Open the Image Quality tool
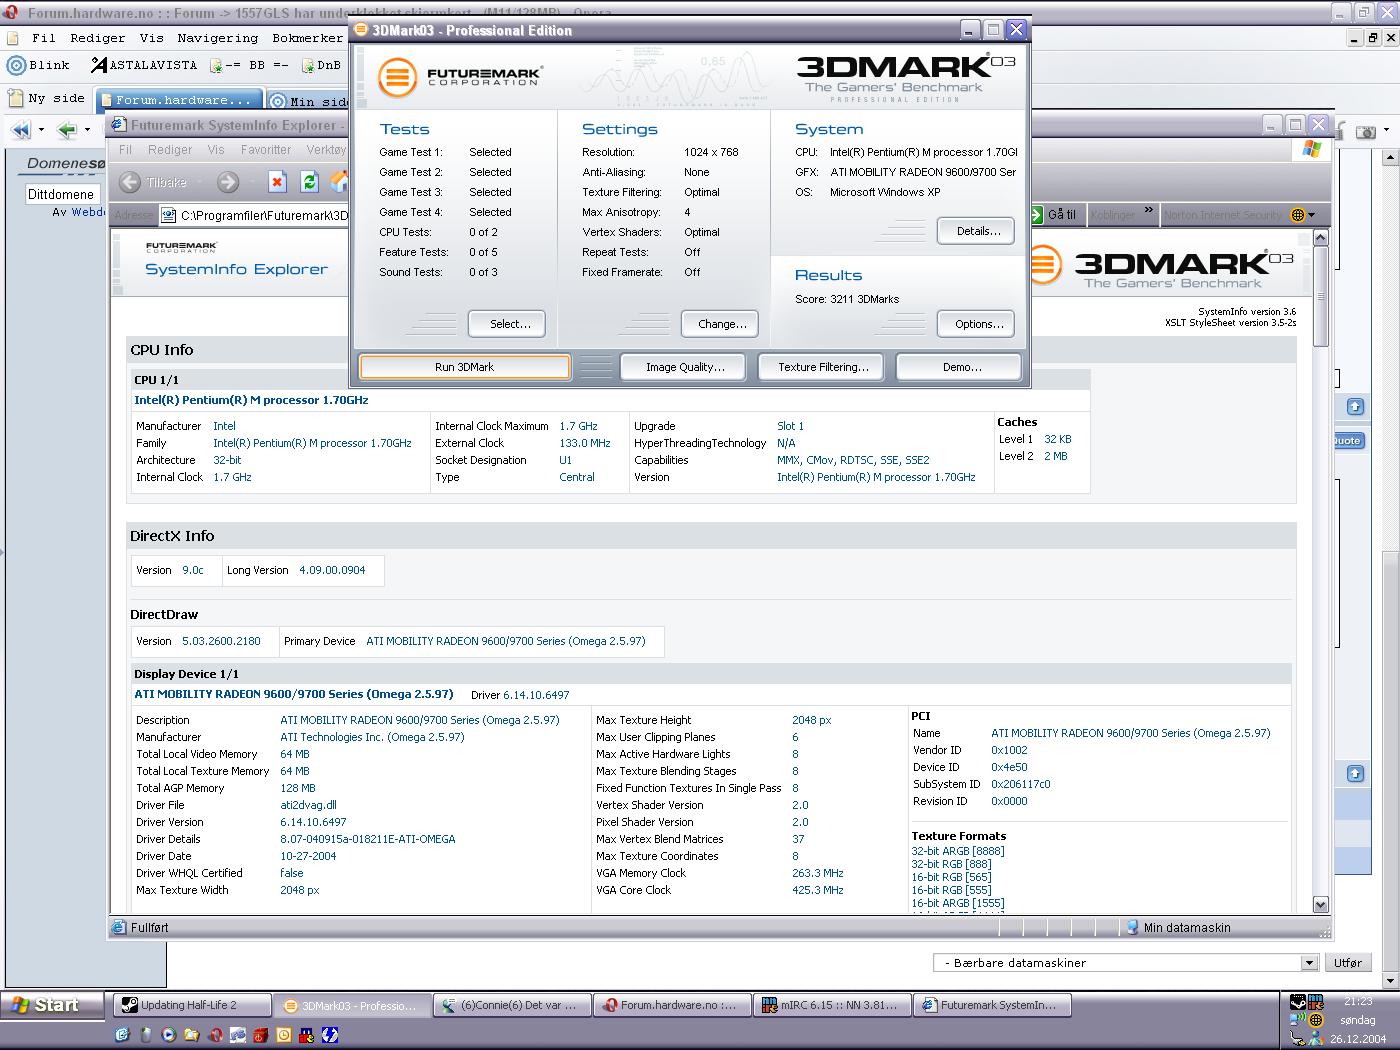This screenshot has width=1400, height=1050. (684, 367)
